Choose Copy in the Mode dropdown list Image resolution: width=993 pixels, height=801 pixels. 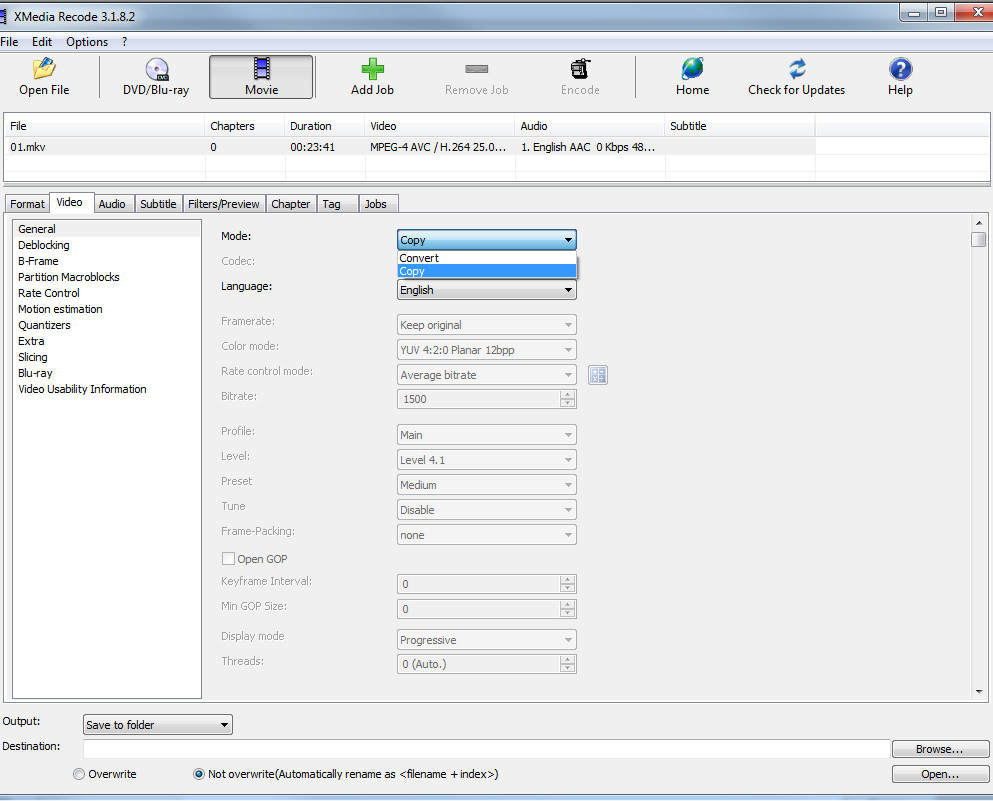486,271
